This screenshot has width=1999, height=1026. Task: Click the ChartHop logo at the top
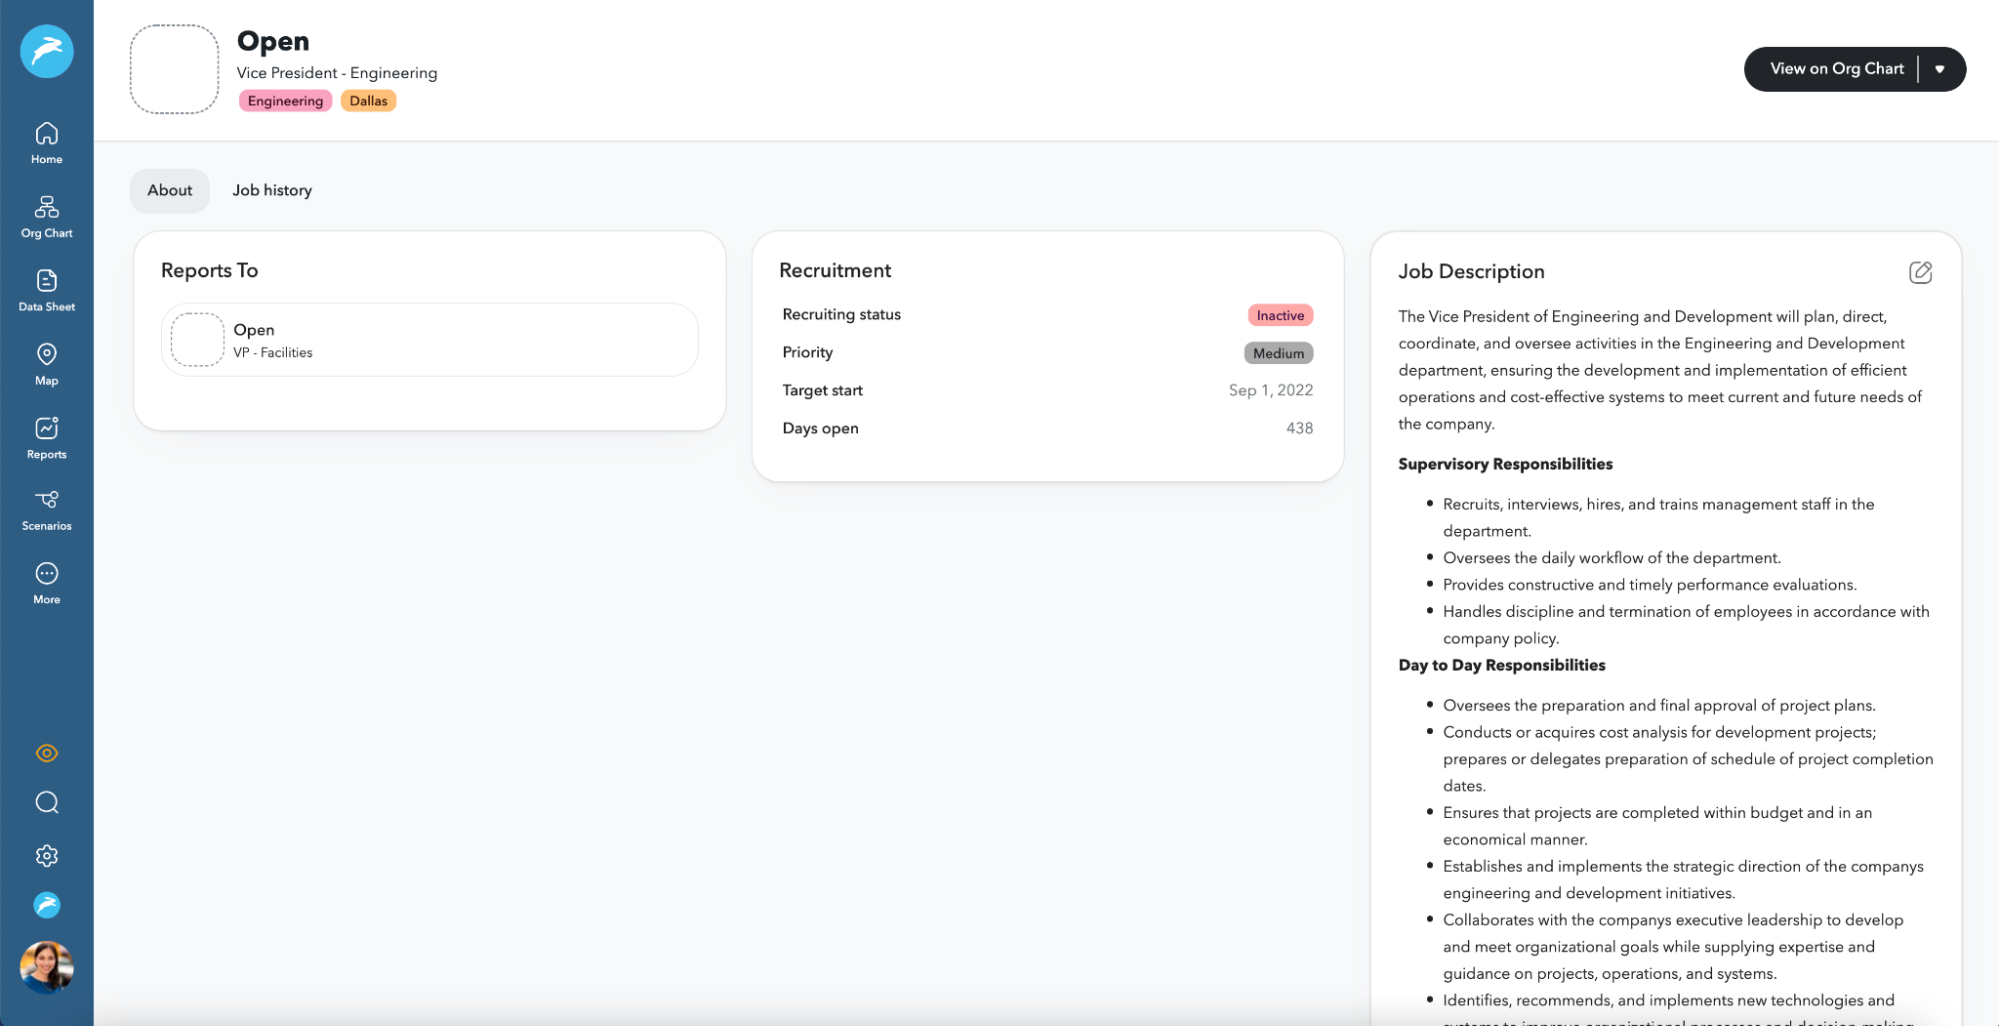click(46, 51)
